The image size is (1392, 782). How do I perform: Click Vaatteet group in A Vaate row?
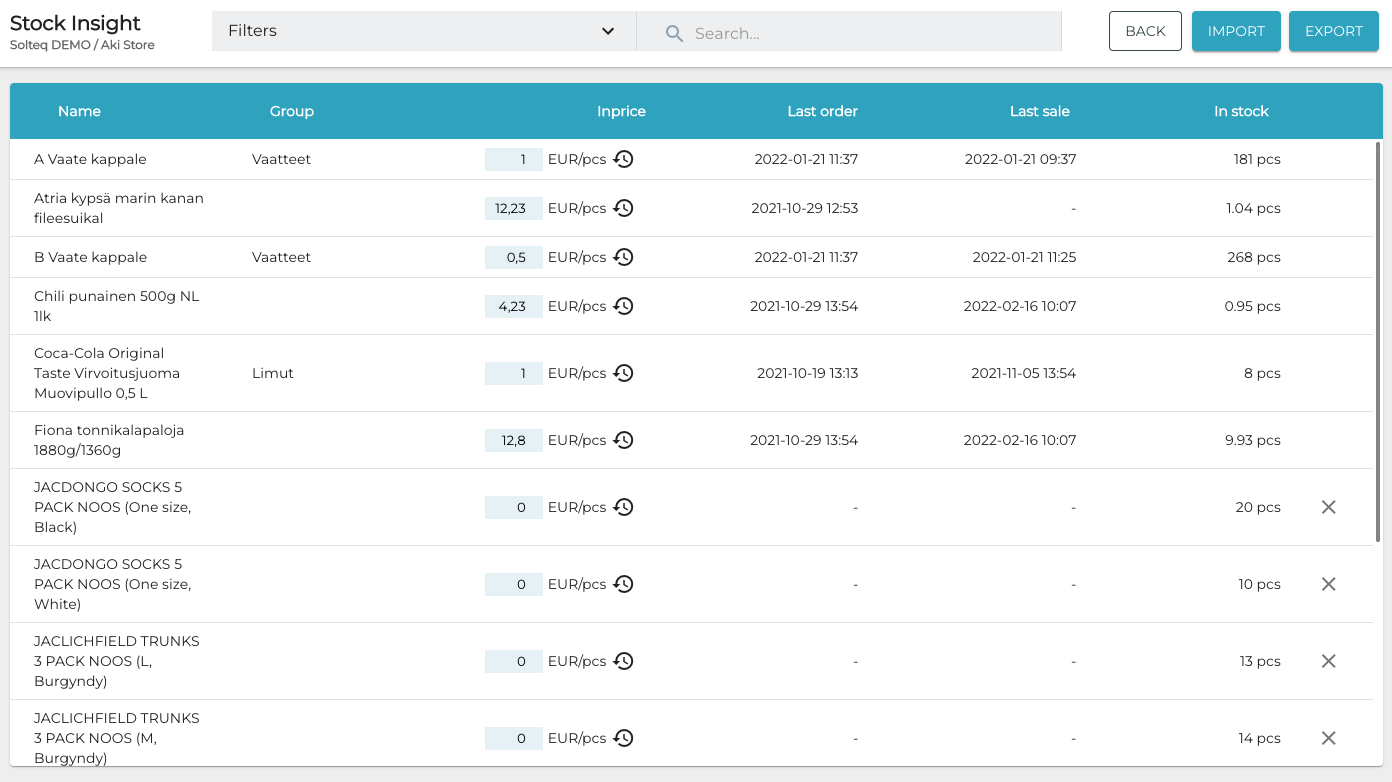(281, 159)
